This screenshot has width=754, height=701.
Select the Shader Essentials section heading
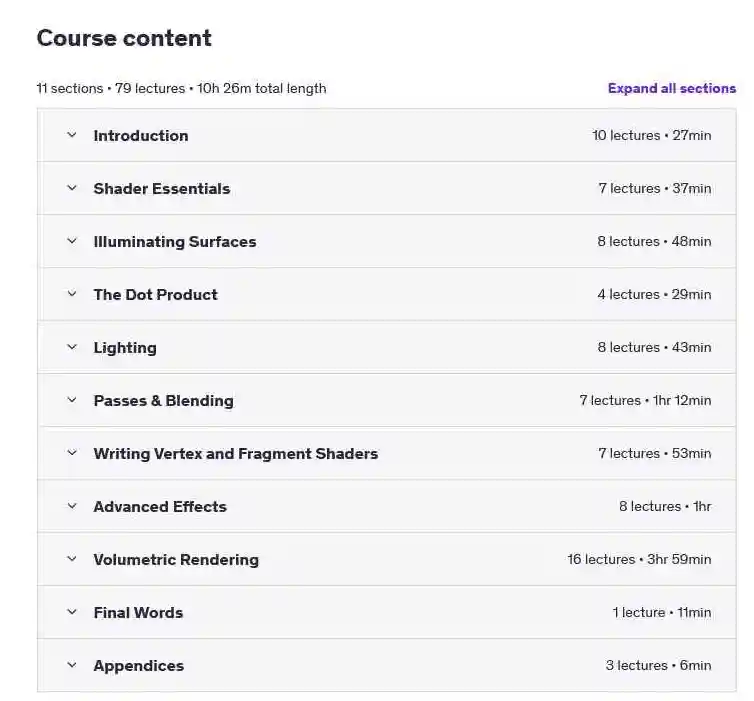point(162,188)
